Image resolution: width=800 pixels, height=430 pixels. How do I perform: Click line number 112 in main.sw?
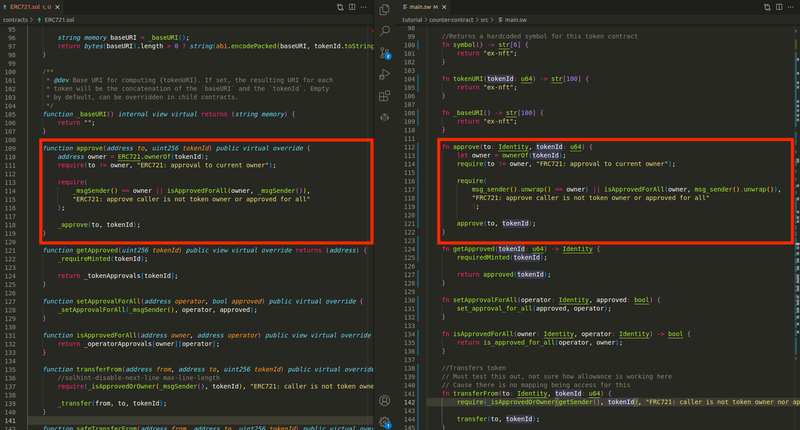[410, 147]
